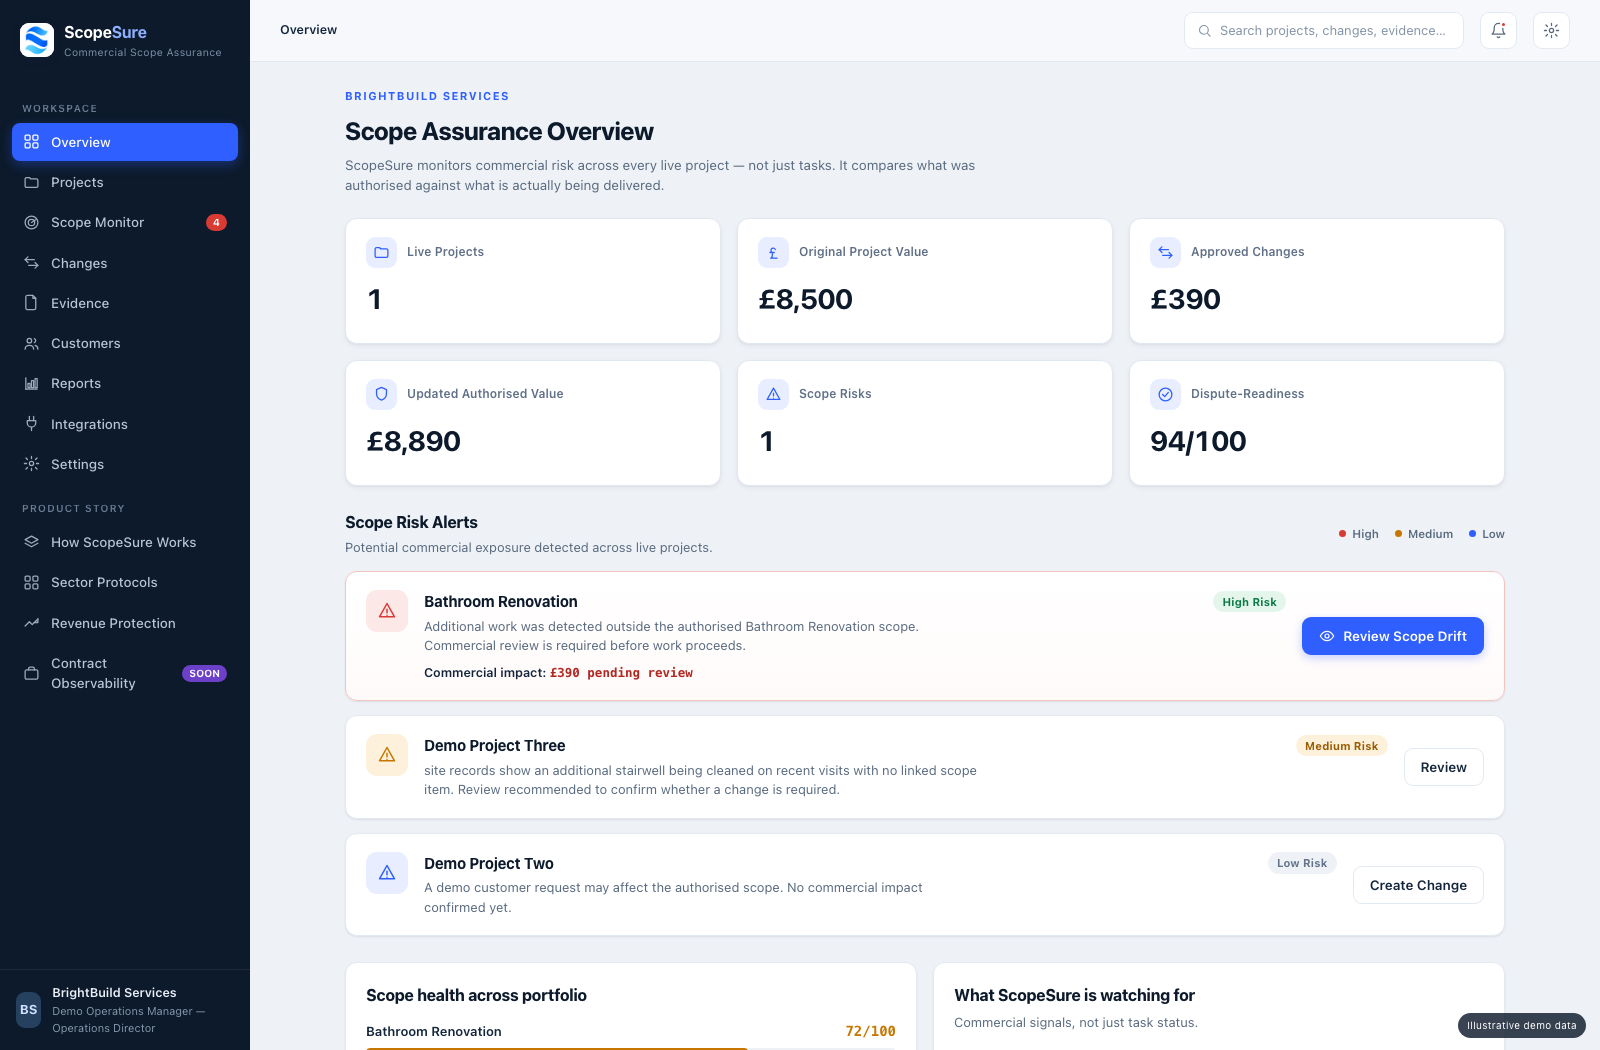Click £390 pending review text

tap(621, 673)
